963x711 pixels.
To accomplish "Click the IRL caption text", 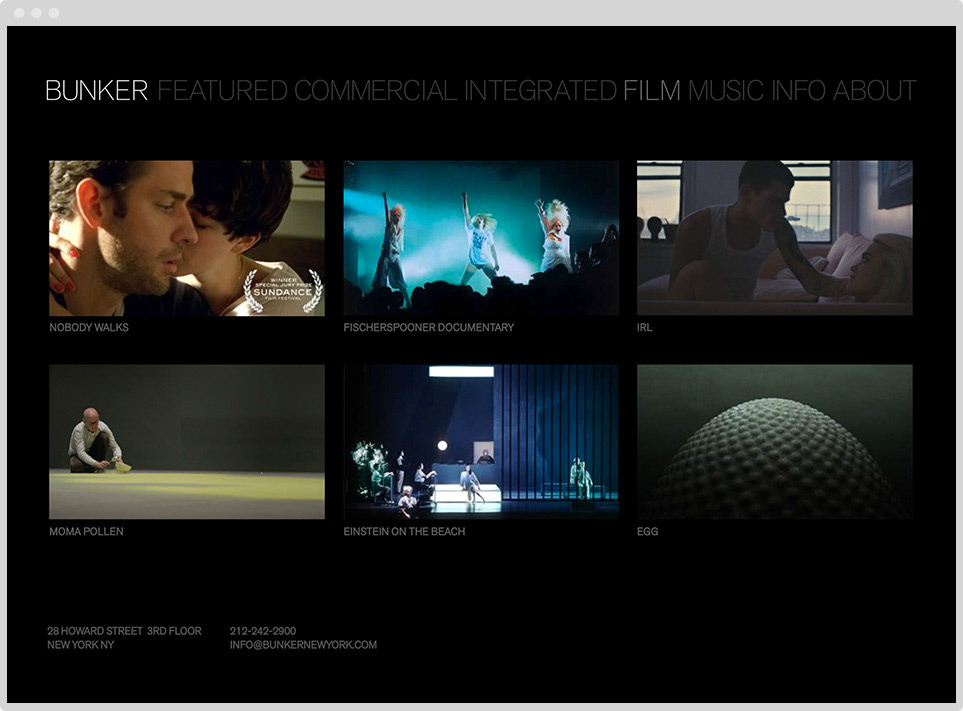I will [644, 327].
